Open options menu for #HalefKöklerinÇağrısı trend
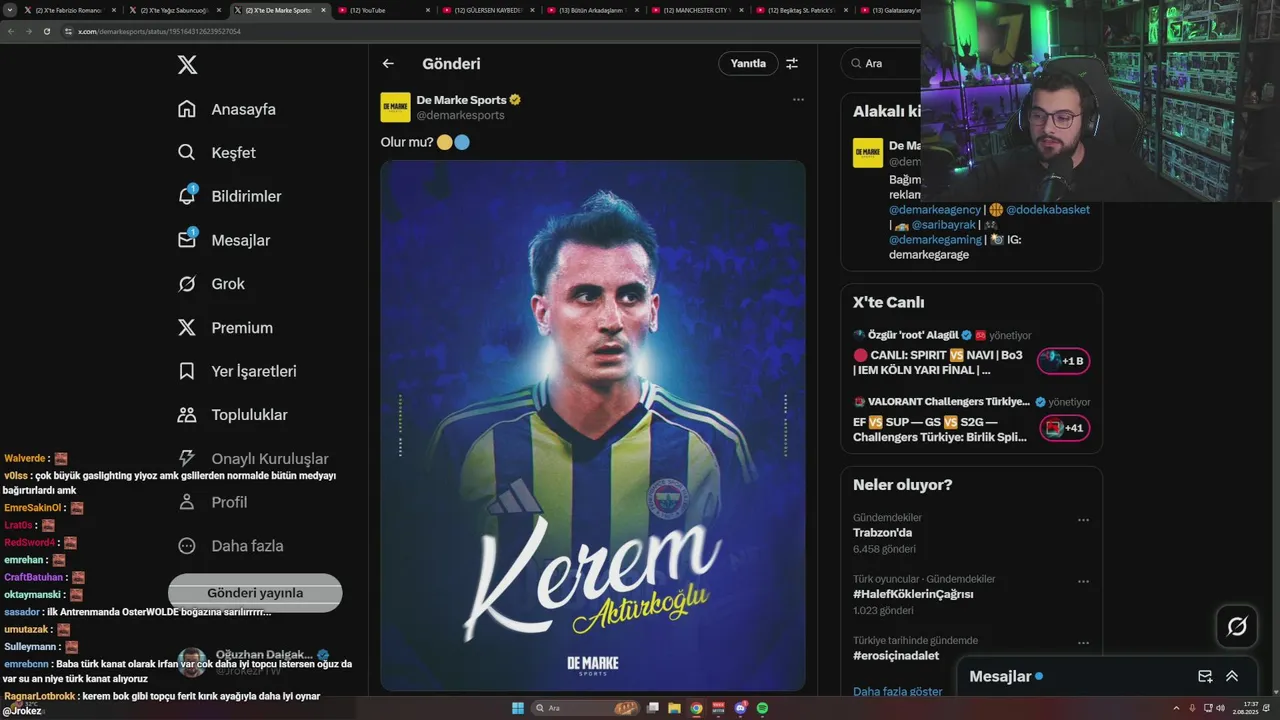 (1083, 581)
